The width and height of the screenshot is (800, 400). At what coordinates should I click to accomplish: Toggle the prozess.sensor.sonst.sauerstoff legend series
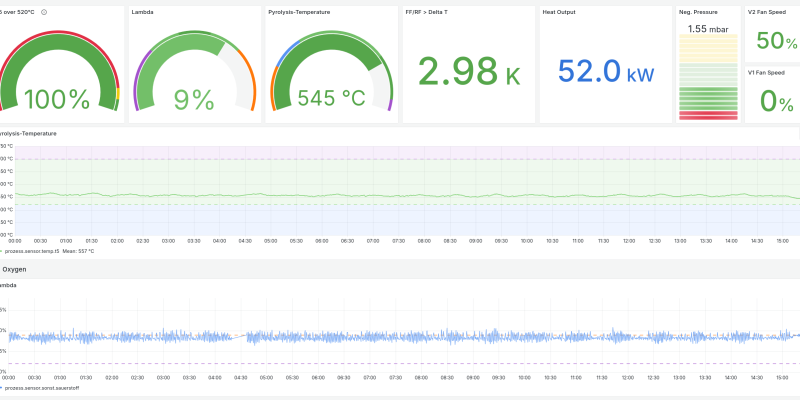(58, 386)
